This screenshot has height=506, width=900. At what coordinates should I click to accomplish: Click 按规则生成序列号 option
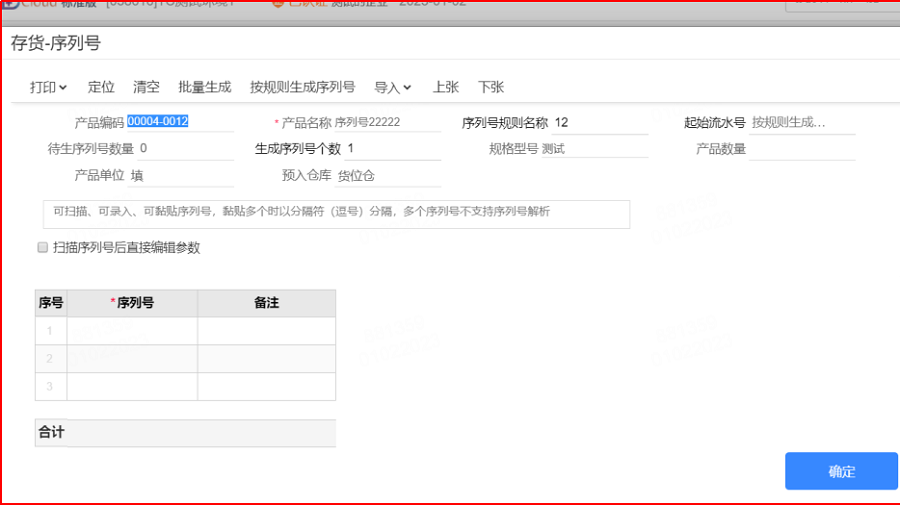click(302, 87)
